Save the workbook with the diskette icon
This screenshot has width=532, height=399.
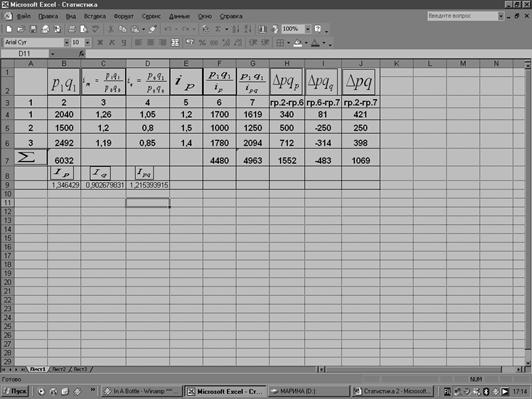point(33,29)
